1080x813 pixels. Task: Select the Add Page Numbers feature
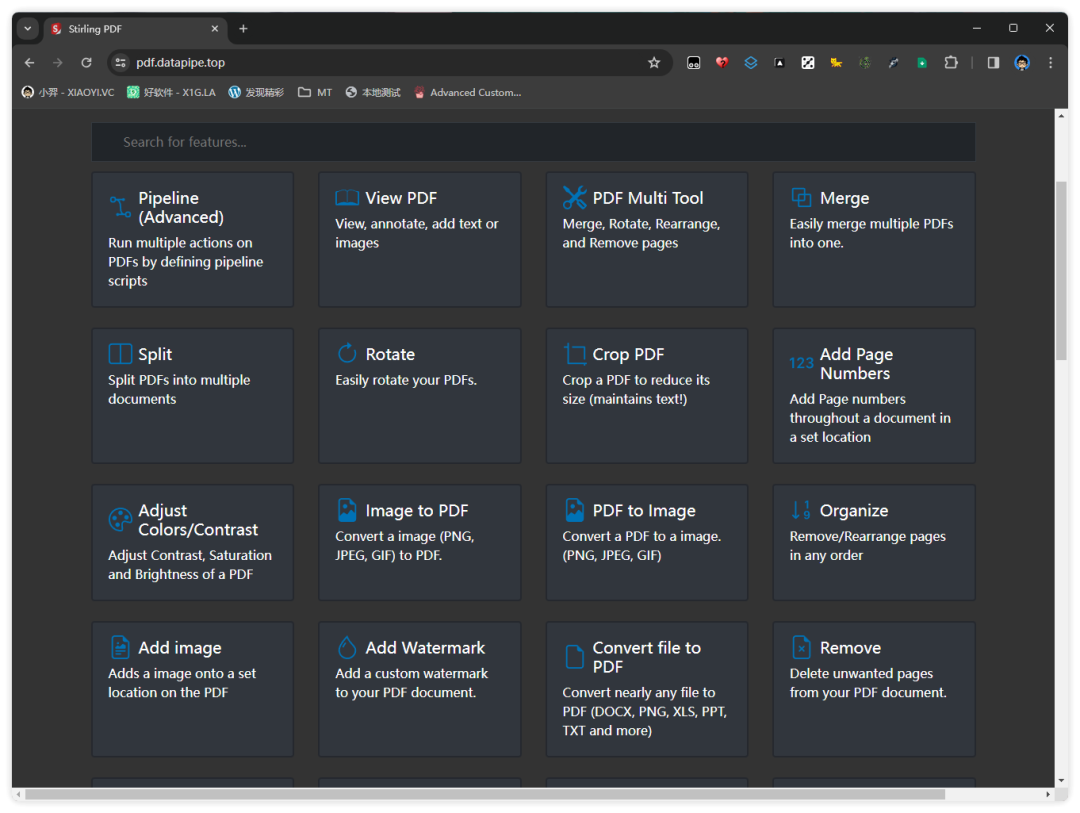[x=873, y=395]
